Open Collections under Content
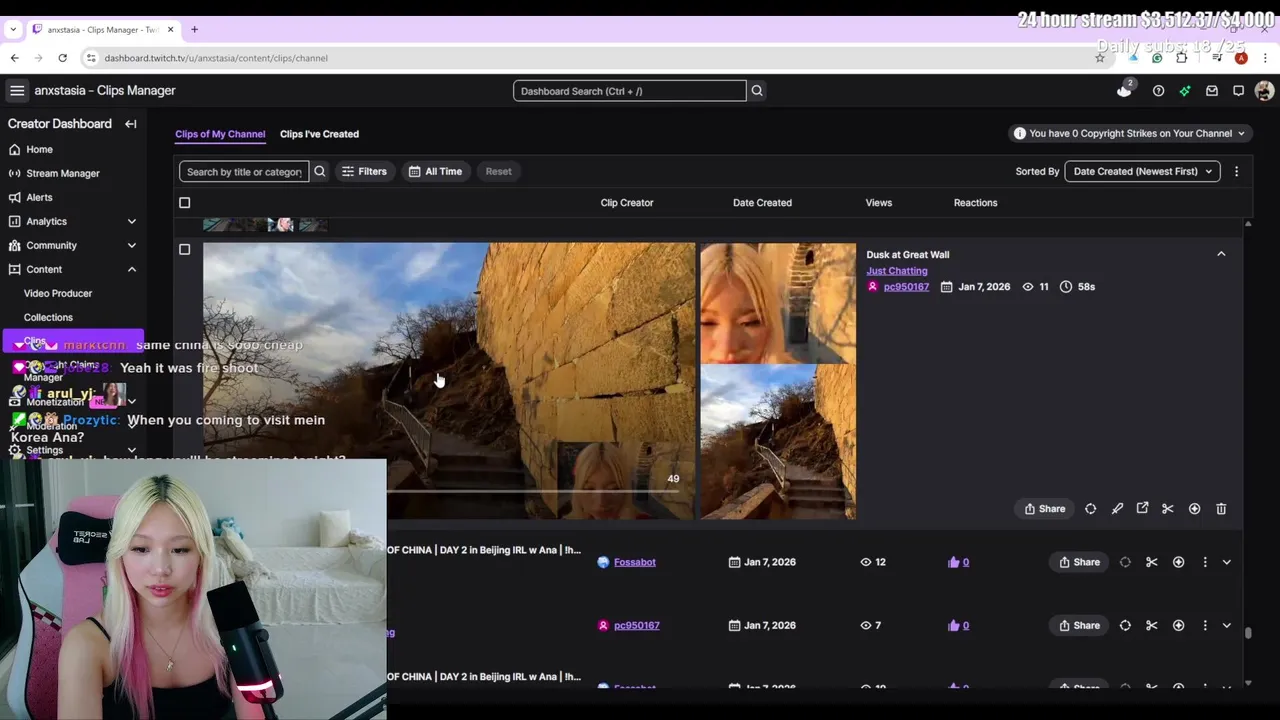1280x720 pixels. tap(48, 317)
